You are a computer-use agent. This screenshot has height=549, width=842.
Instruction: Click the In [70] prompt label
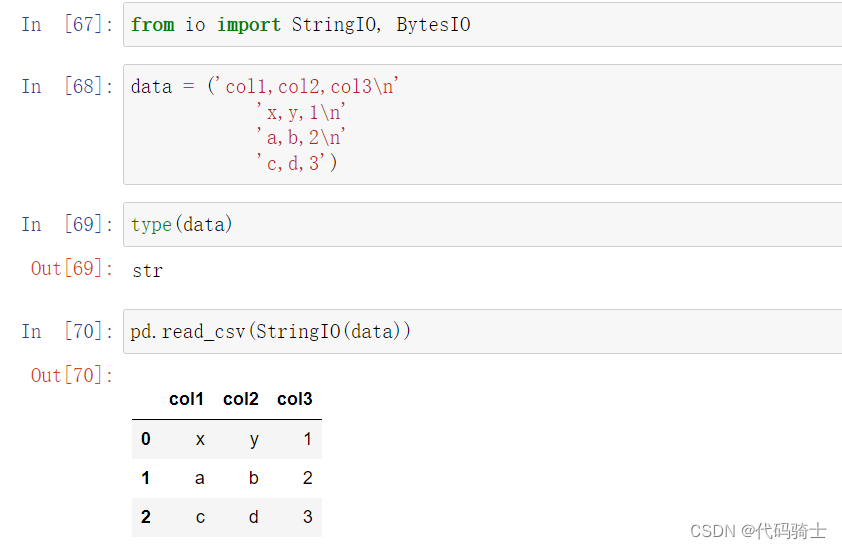pyautogui.click(x=67, y=331)
